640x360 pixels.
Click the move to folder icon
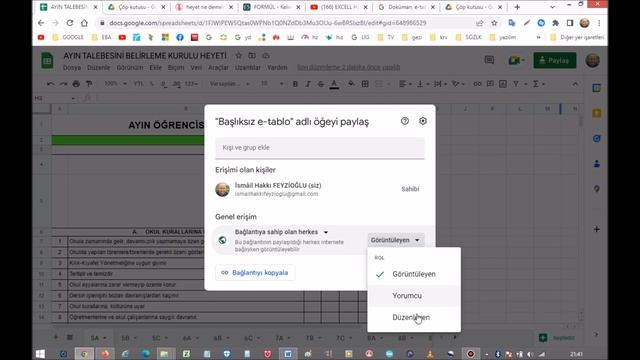(x=252, y=56)
